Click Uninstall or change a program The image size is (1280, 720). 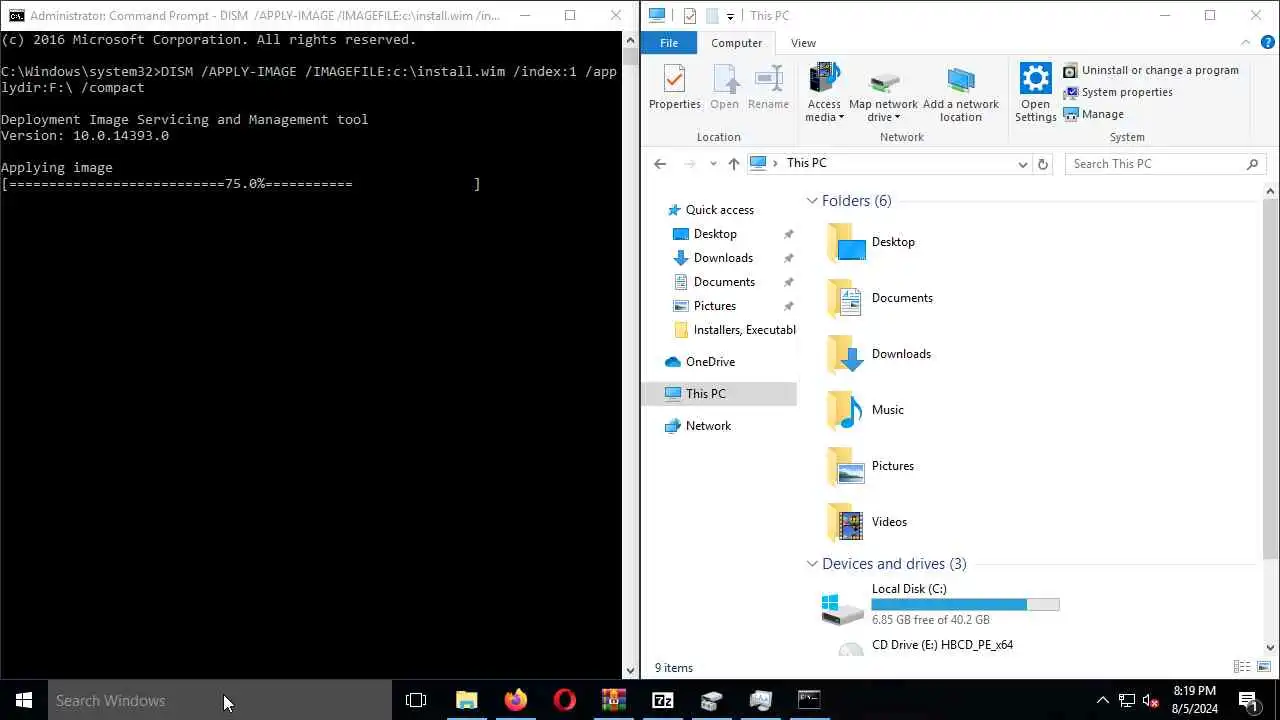pos(1150,70)
